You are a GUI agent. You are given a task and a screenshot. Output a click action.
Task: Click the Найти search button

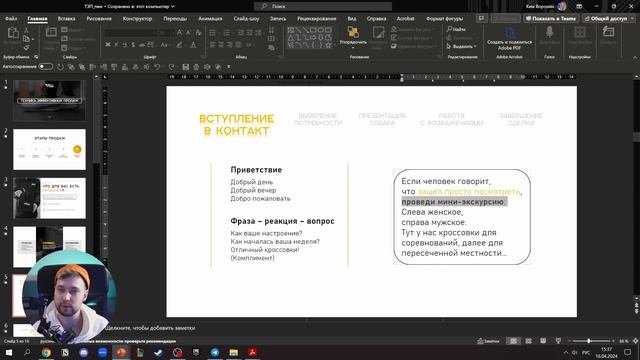(456, 29)
